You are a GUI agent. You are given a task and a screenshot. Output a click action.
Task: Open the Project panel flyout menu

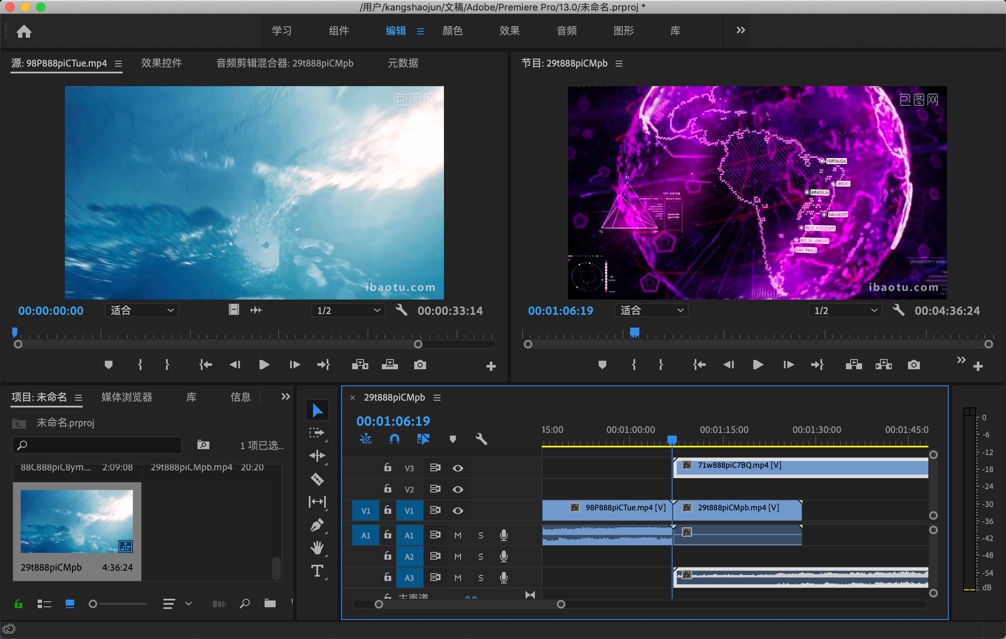[x=78, y=397]
